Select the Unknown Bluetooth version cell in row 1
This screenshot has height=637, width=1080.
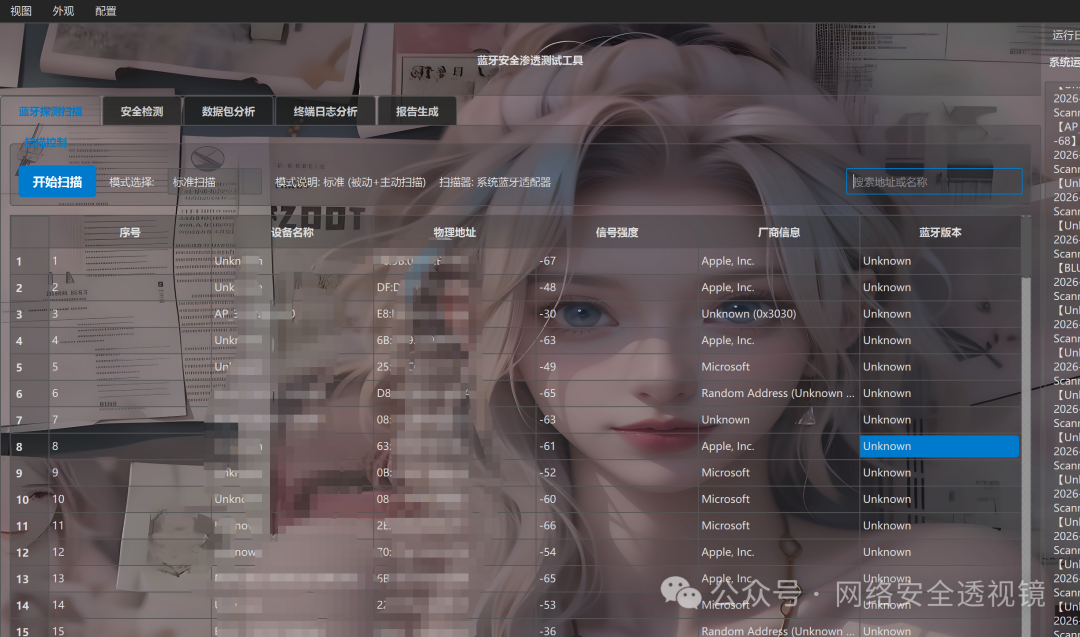coord(940,261)
